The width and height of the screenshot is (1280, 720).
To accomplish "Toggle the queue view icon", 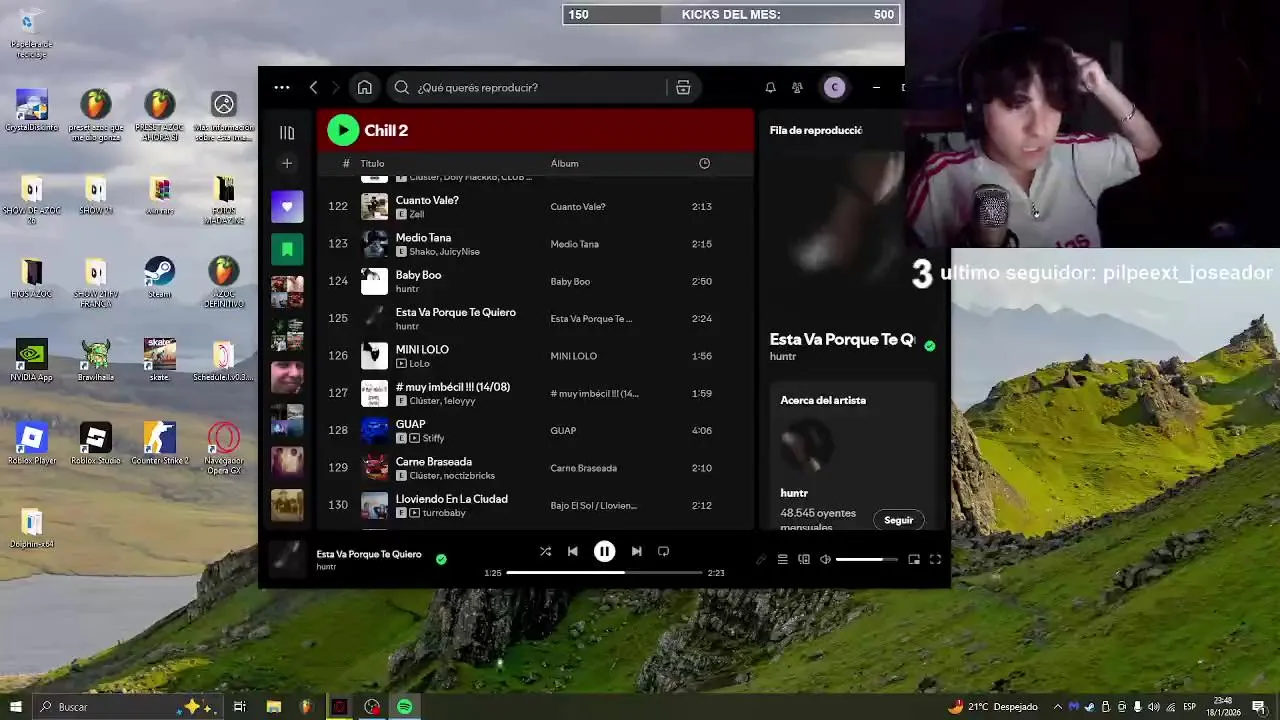I will [783, 560].
